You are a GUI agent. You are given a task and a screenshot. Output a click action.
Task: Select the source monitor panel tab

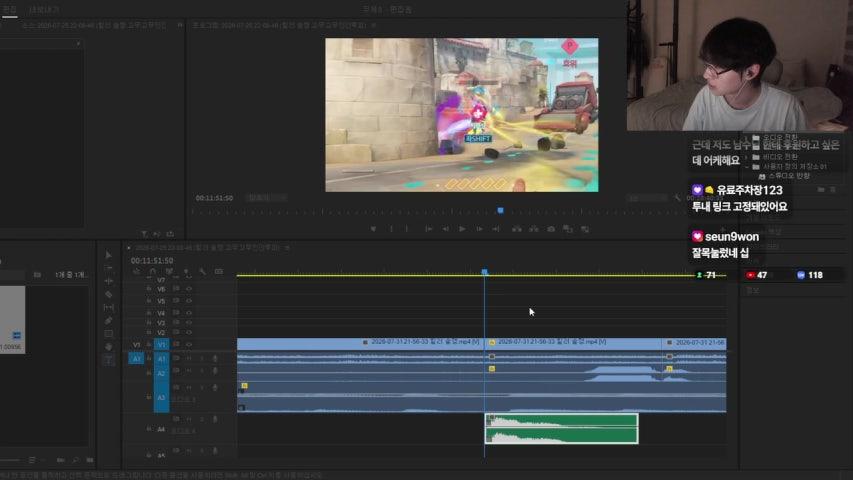94,25
